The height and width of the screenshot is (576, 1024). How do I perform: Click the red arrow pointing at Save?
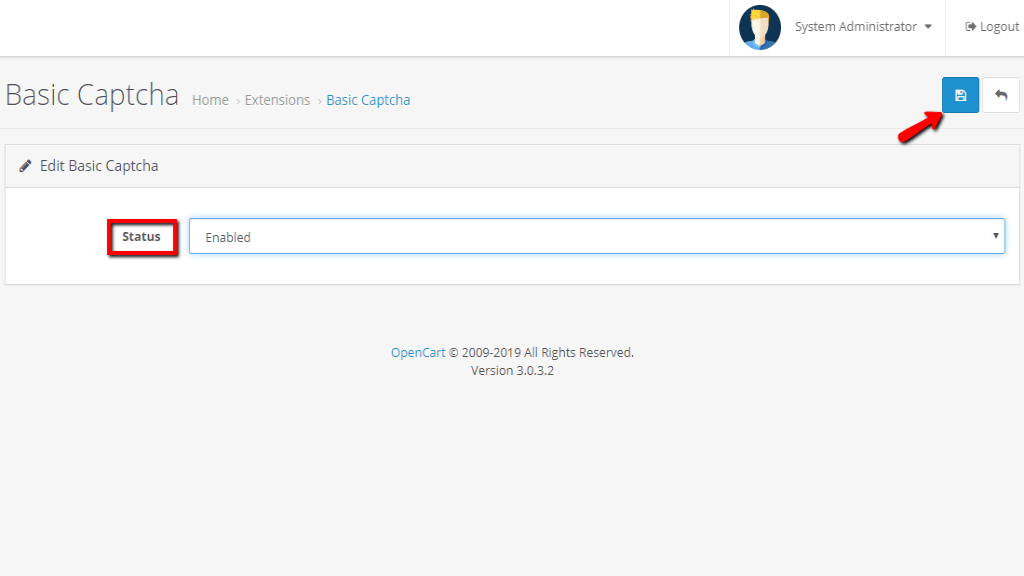(920, 128)
